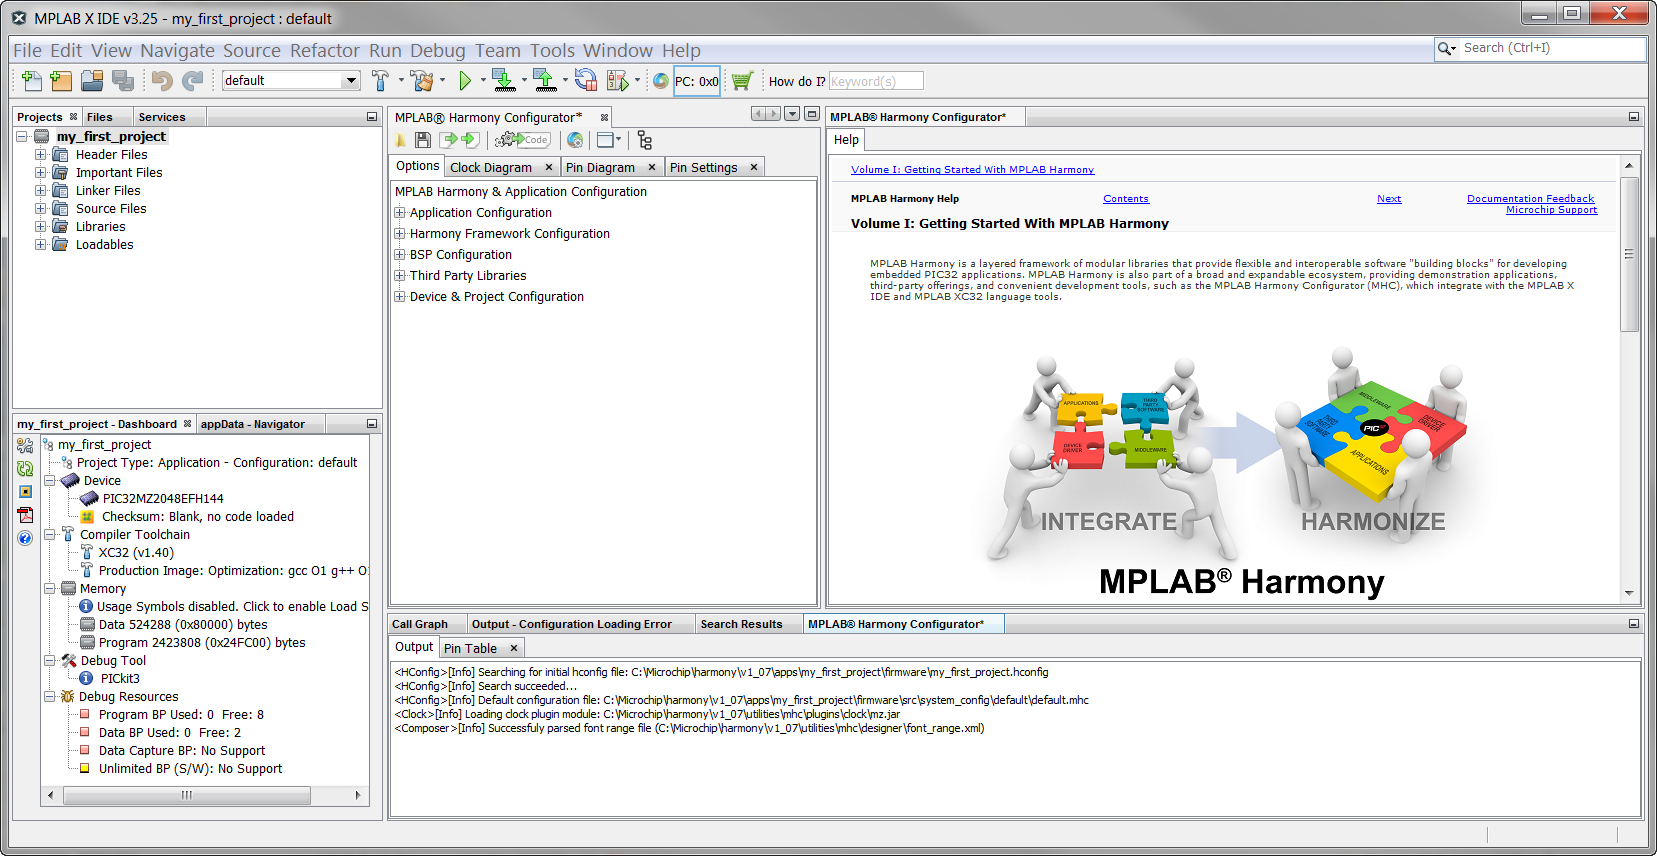Screen dimensions: 1657x856
Task: Click the Microchip Support link
Action: (x=1551, y=210)
